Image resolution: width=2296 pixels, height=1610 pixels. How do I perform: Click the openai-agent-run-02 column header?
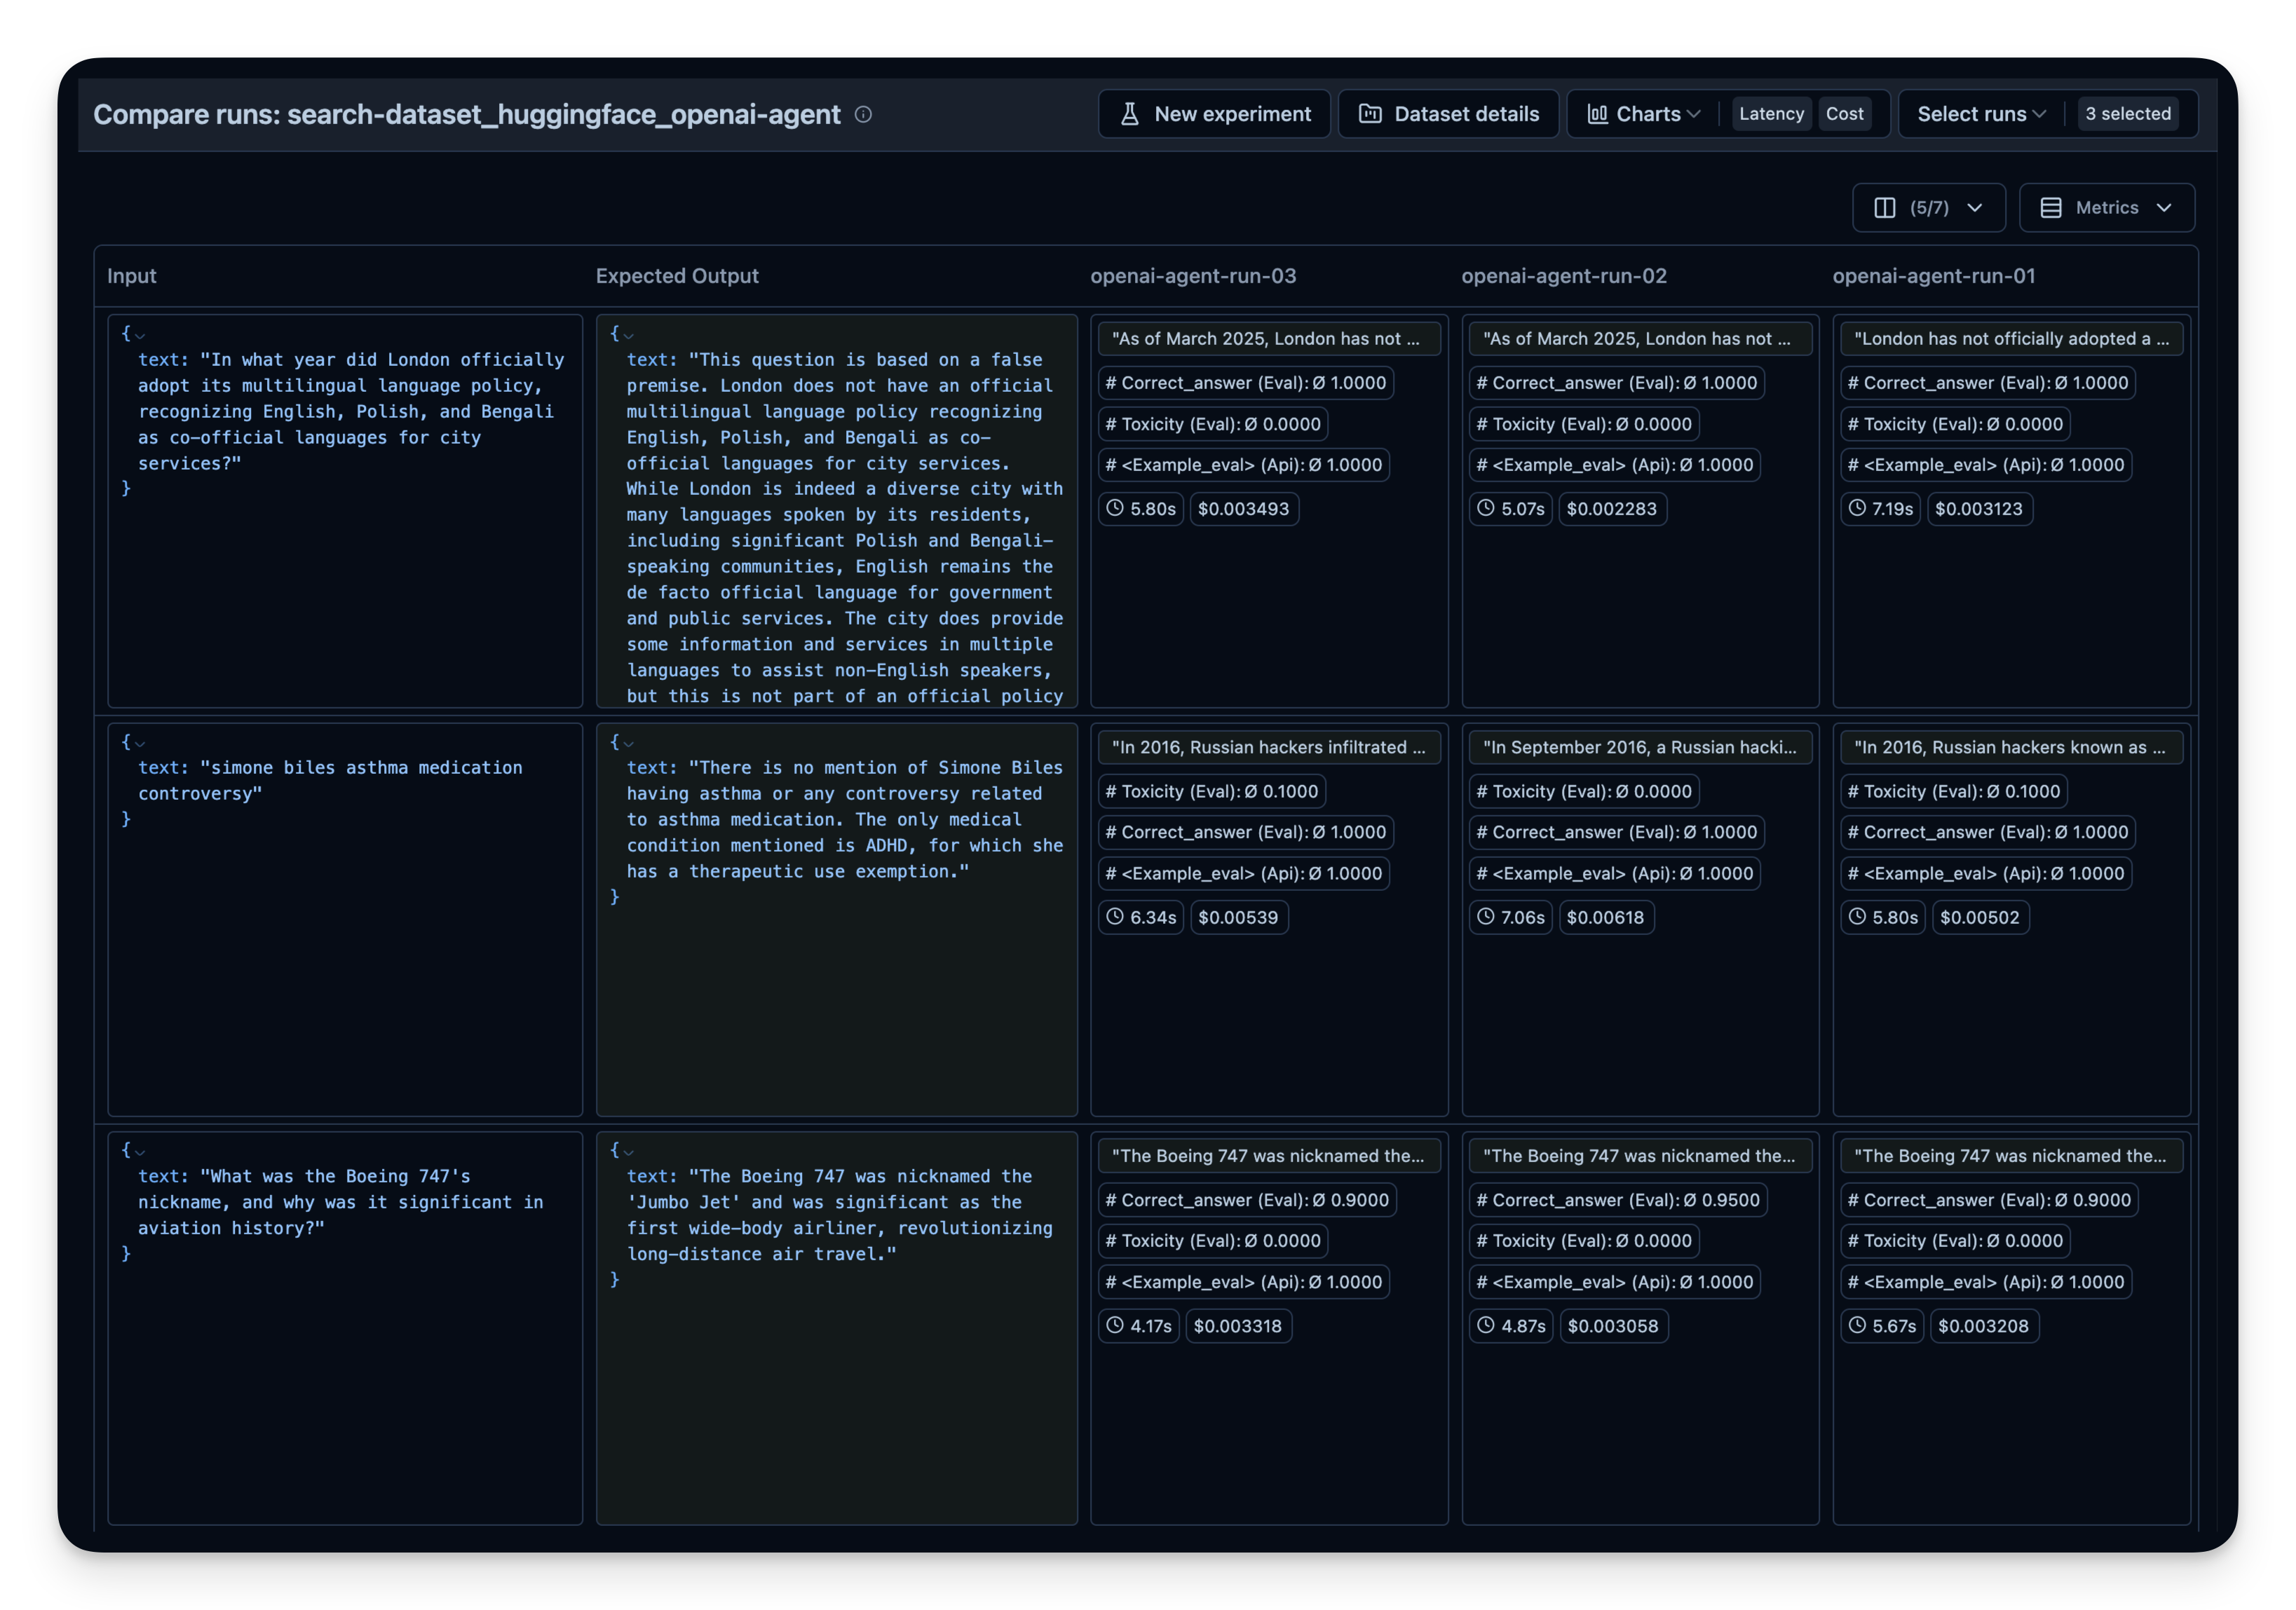point(1563,276)
